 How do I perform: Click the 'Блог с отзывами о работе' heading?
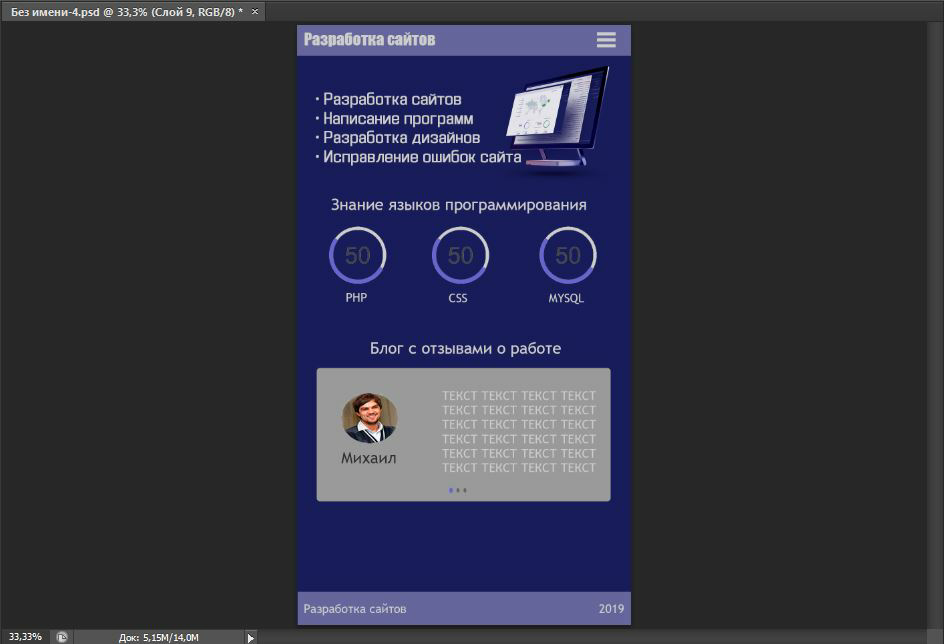pos(465,349)
